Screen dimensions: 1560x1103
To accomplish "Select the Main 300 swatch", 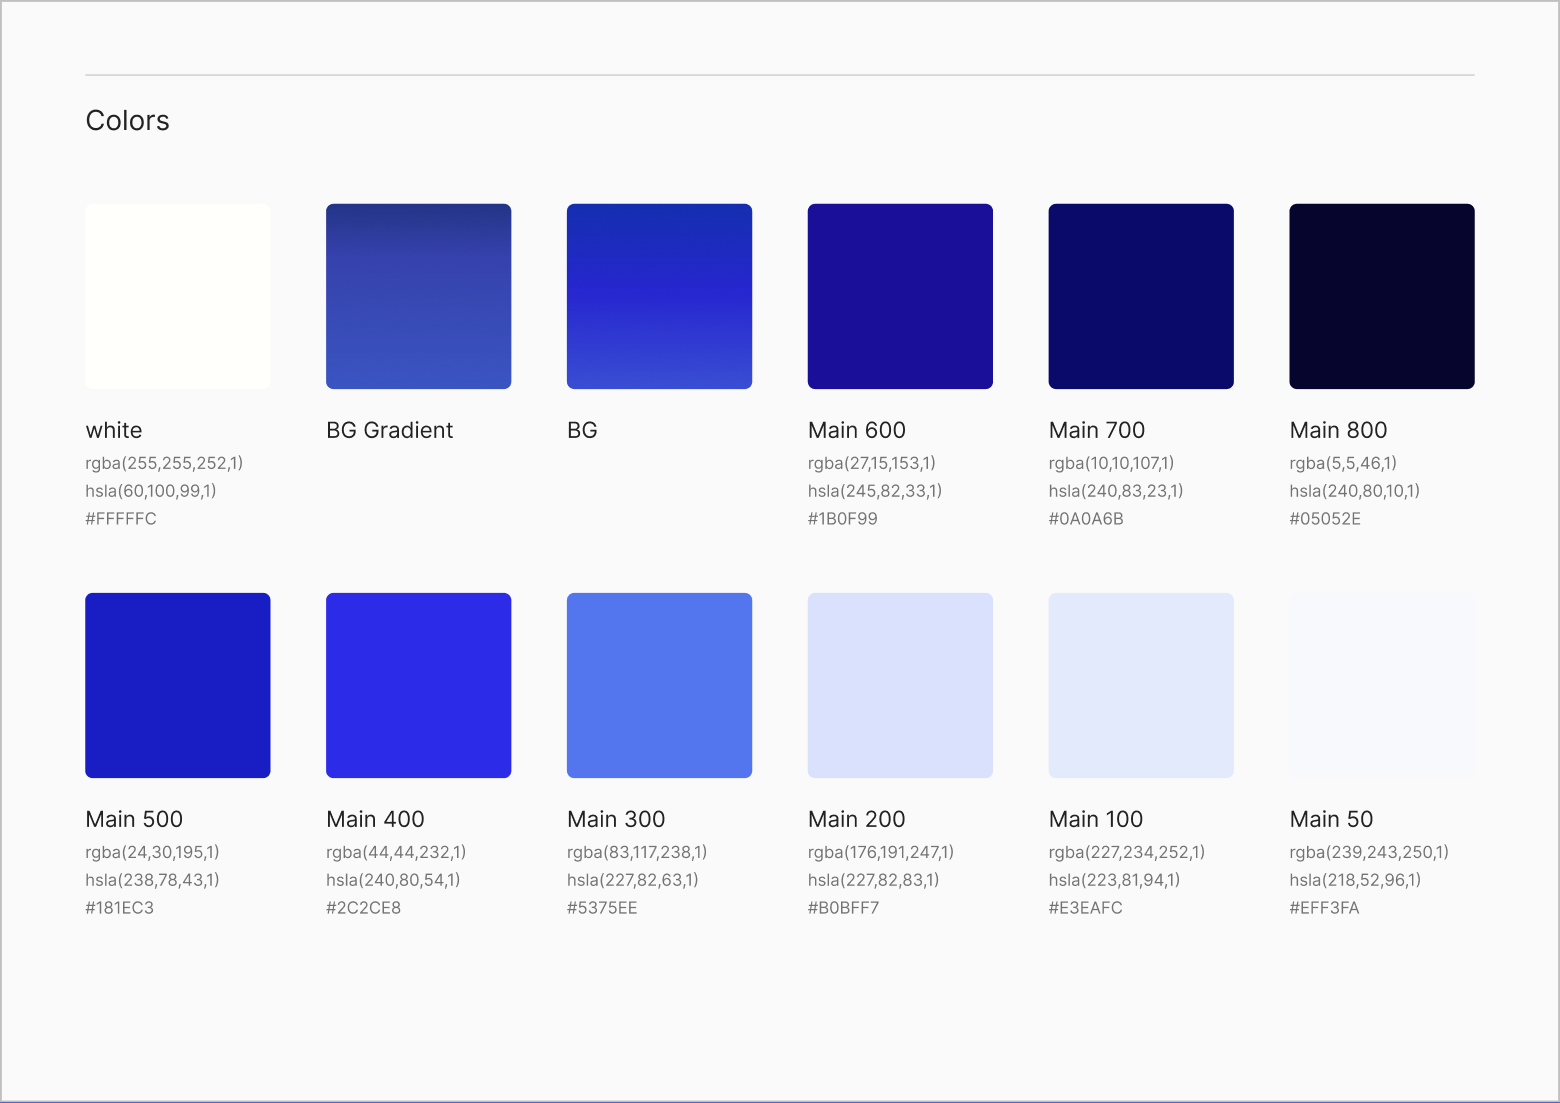I will click(x=660, y=685).
